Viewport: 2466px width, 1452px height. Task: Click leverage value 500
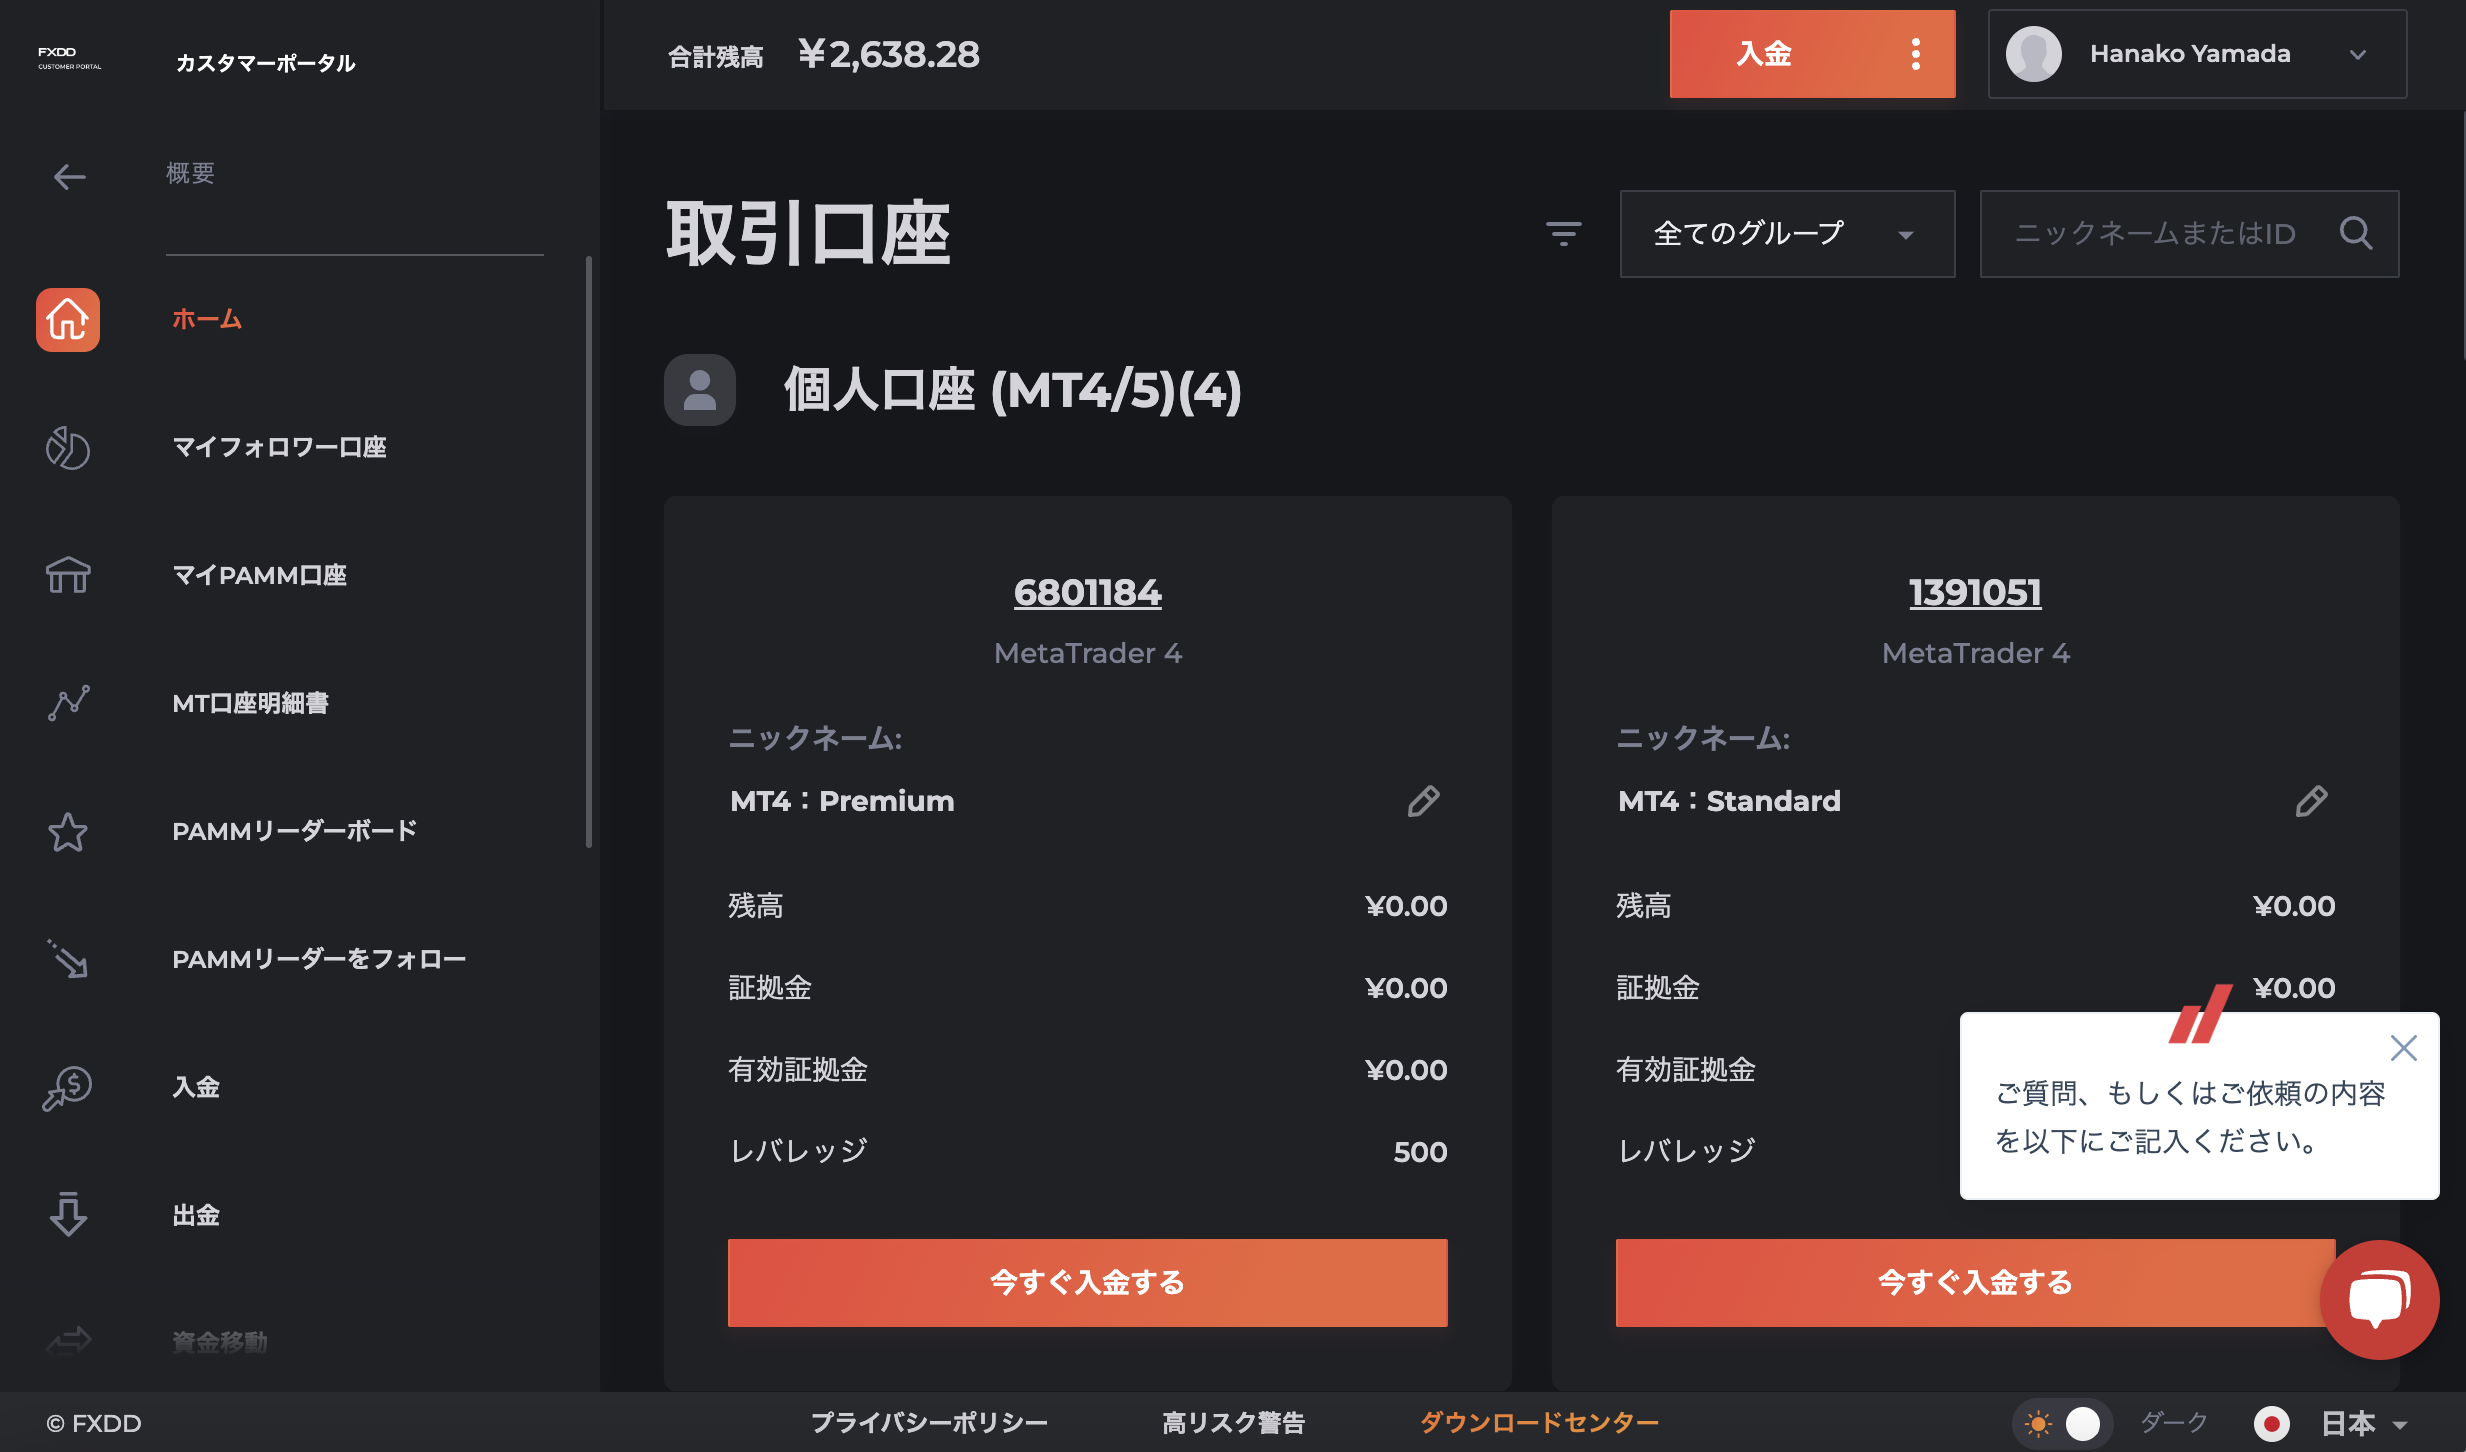pos(1420,1152)
